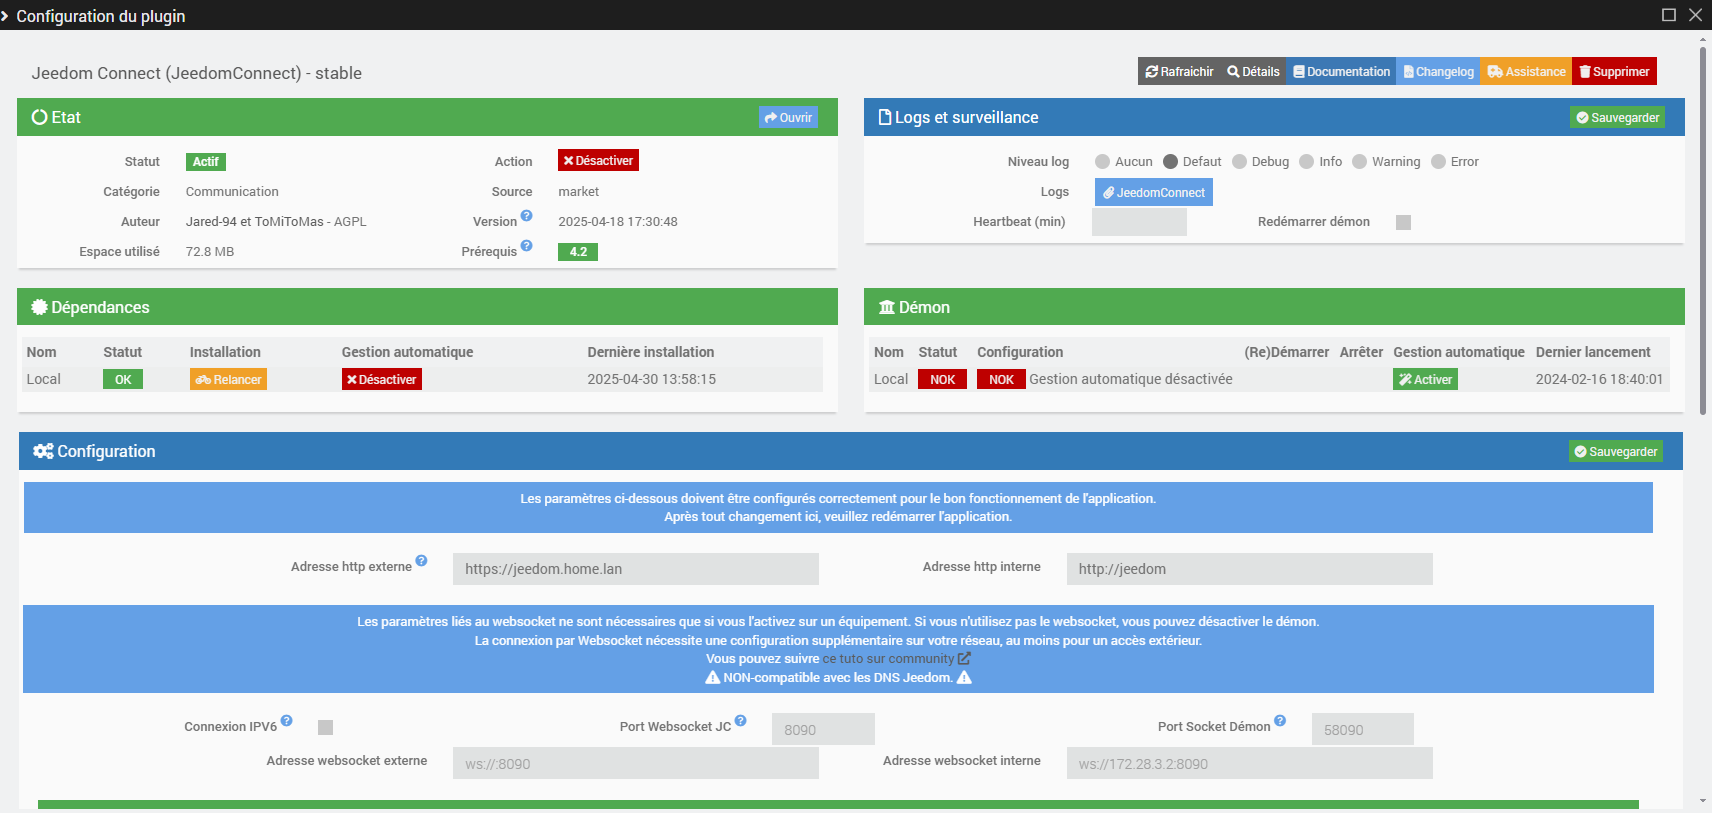Click the Adresse websocket externe field
The height and width of the screenshot is (813, 1712).
[636, 763]
